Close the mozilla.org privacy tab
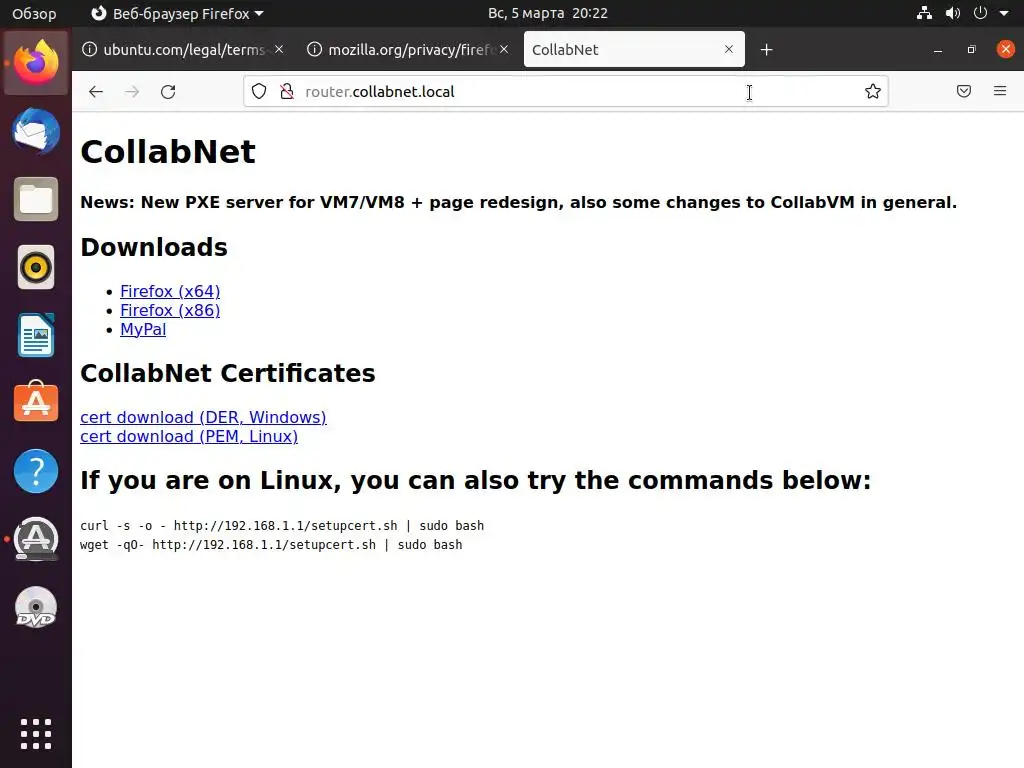The height and width of the screenshot is (768, 1024). tap(504, 49)
